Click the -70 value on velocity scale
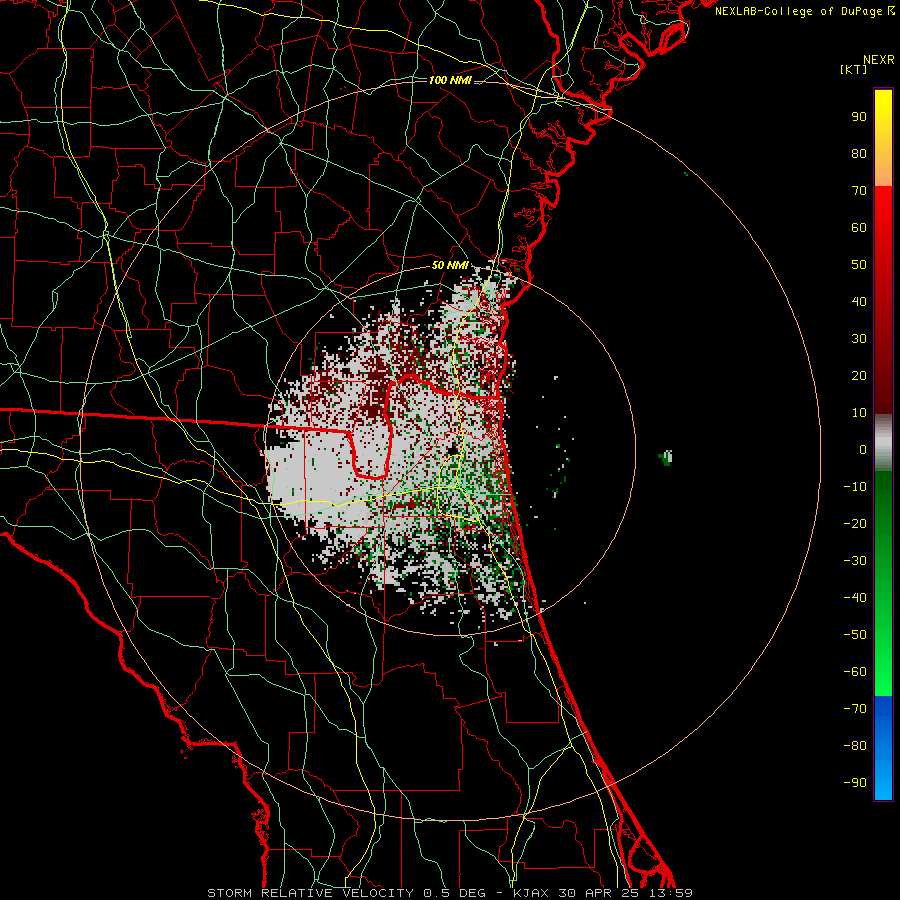The width and height of the screenshot is (900, 900). click(x=855, y=709)
